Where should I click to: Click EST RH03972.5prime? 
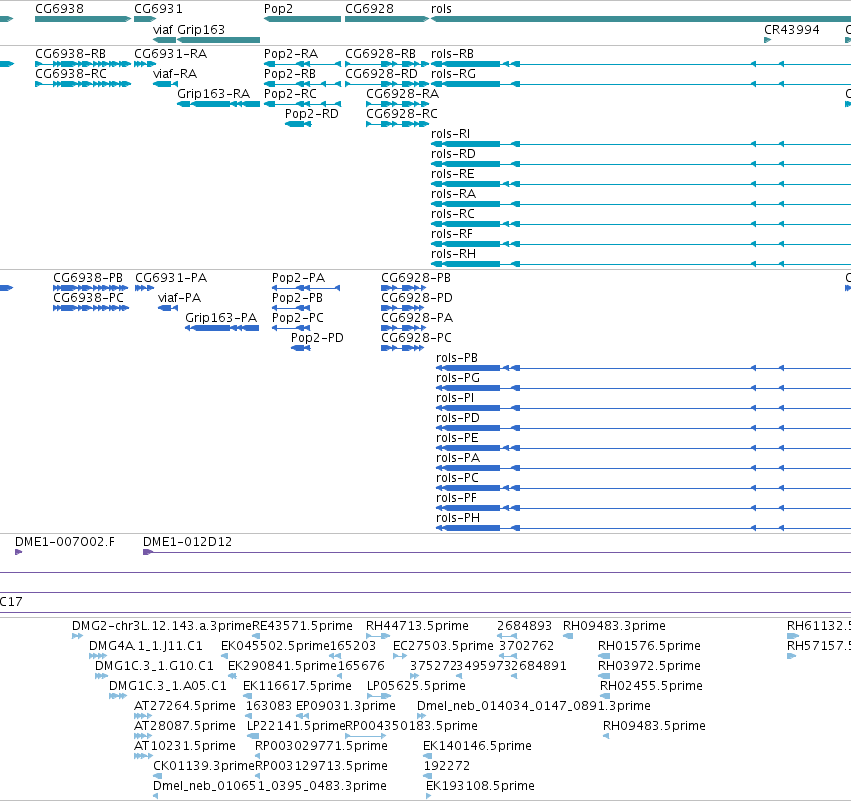pos(604,676)
